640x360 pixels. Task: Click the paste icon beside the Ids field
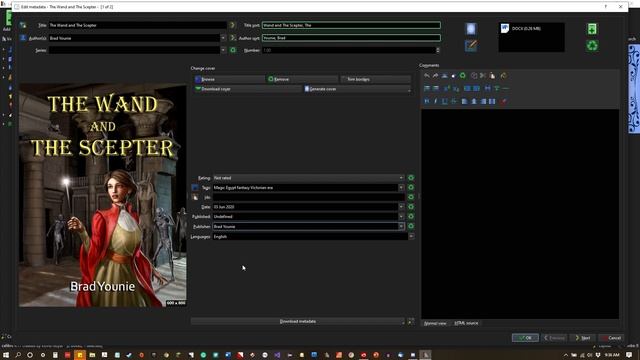pos(195,197)
